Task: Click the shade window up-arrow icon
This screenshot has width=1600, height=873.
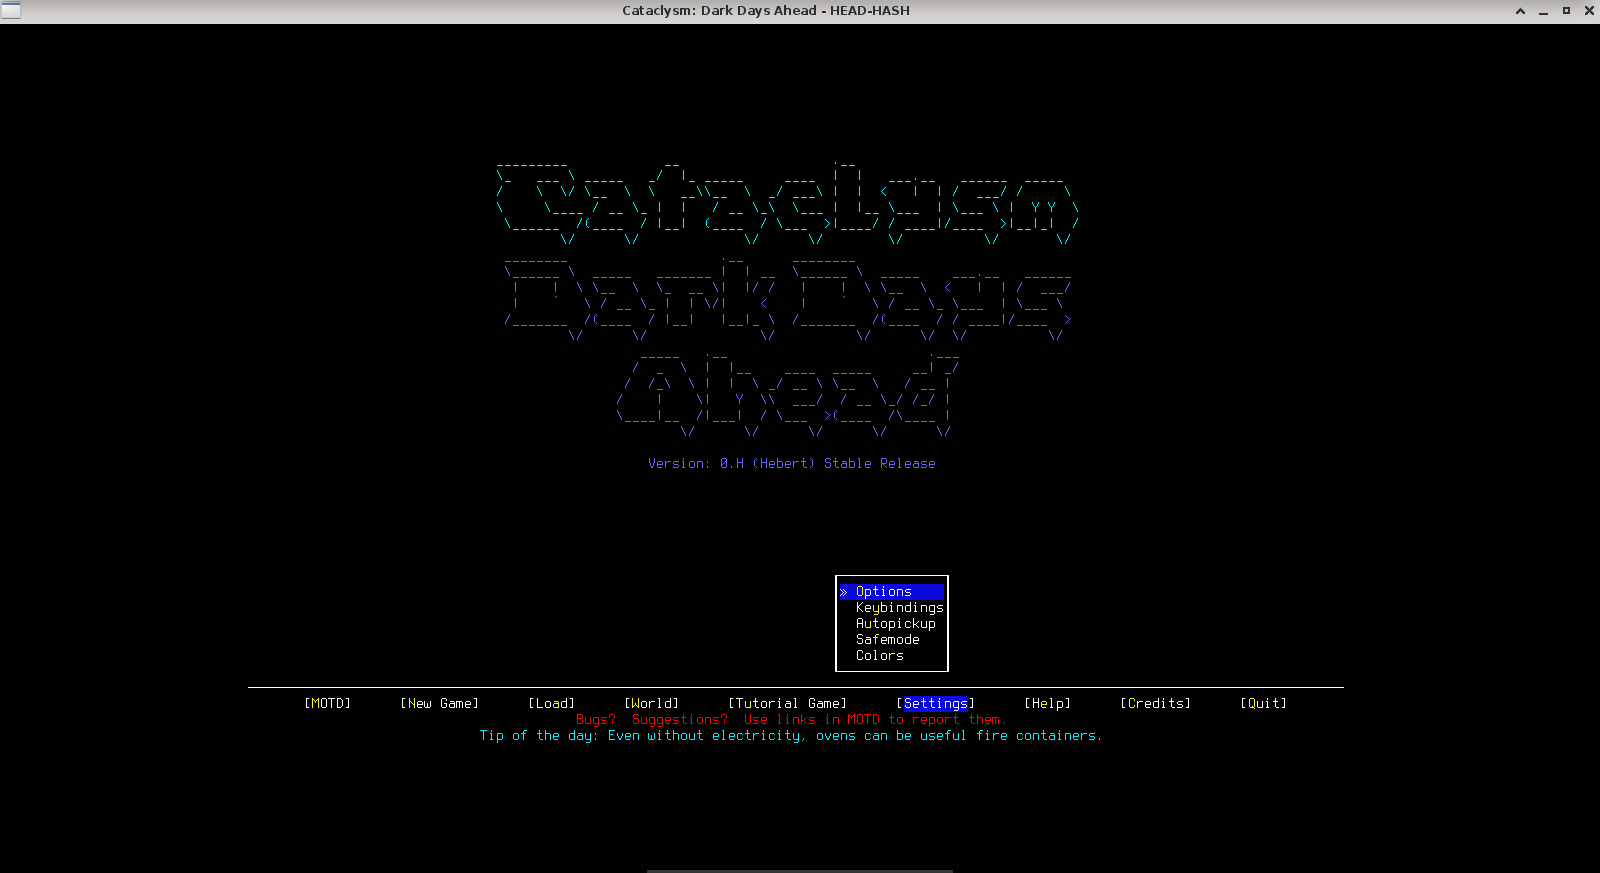Action: (1520, 11)
